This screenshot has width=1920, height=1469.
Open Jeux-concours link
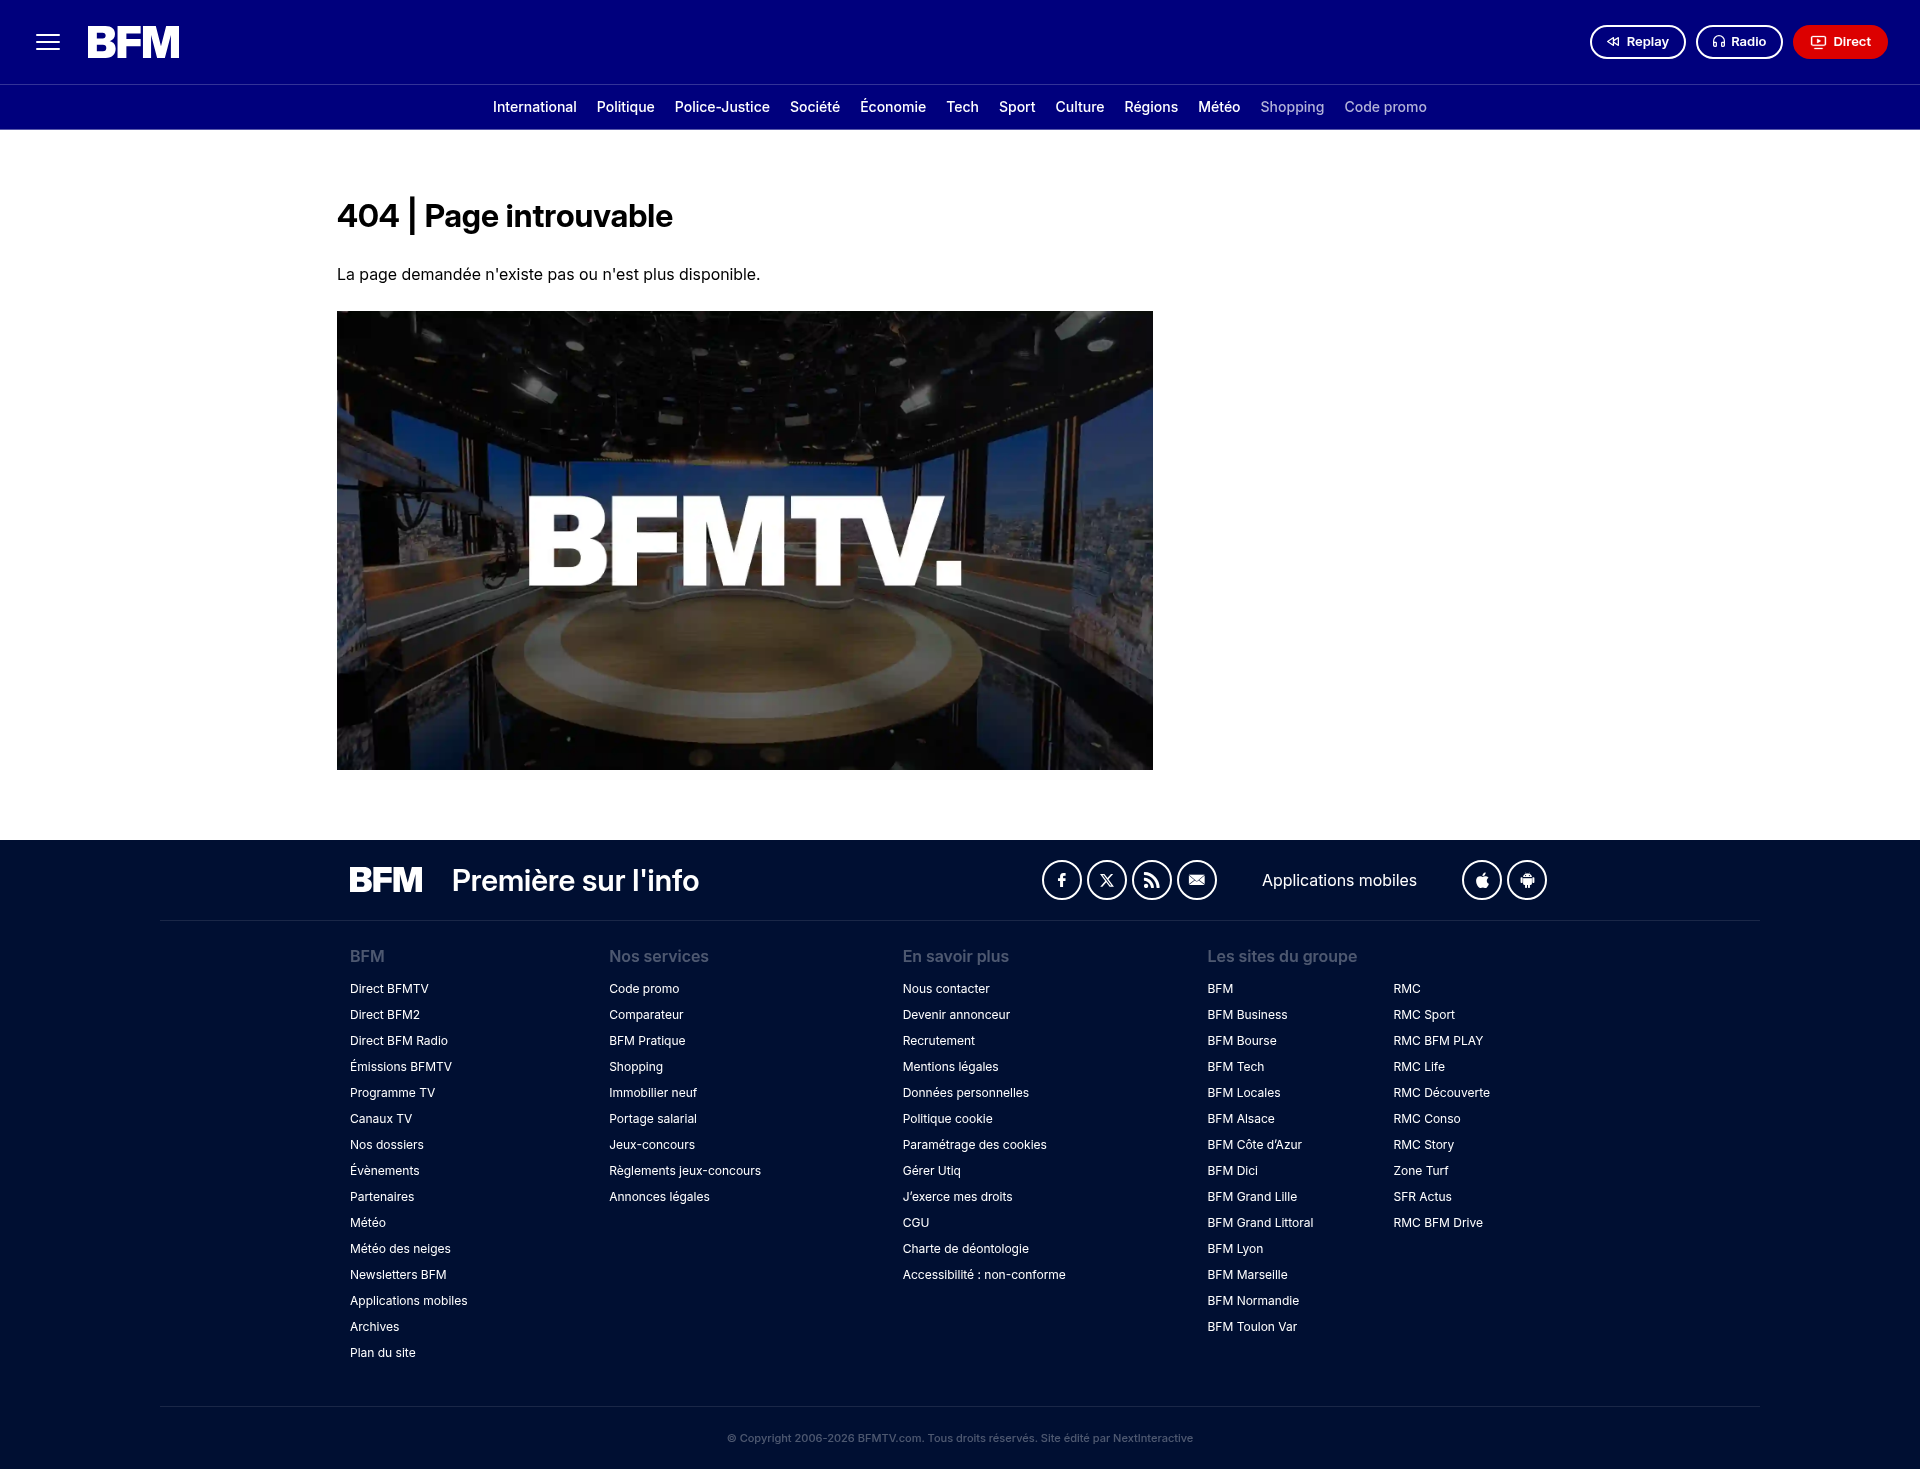tap(652, 1145)
